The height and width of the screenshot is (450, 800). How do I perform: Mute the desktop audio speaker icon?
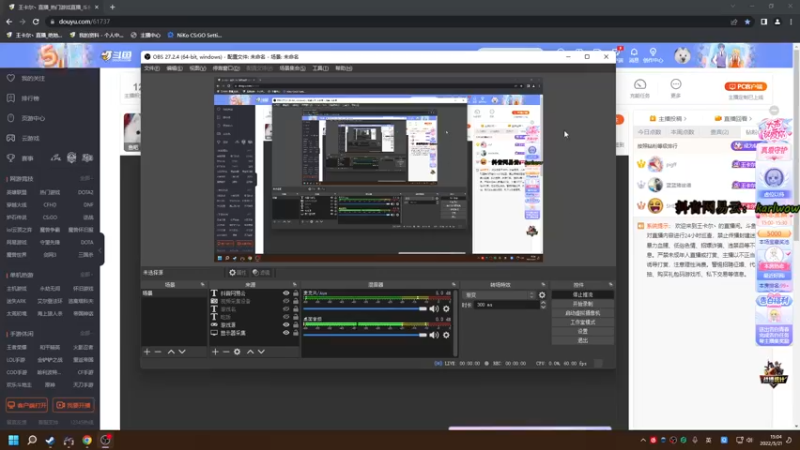tap(434, 335)
